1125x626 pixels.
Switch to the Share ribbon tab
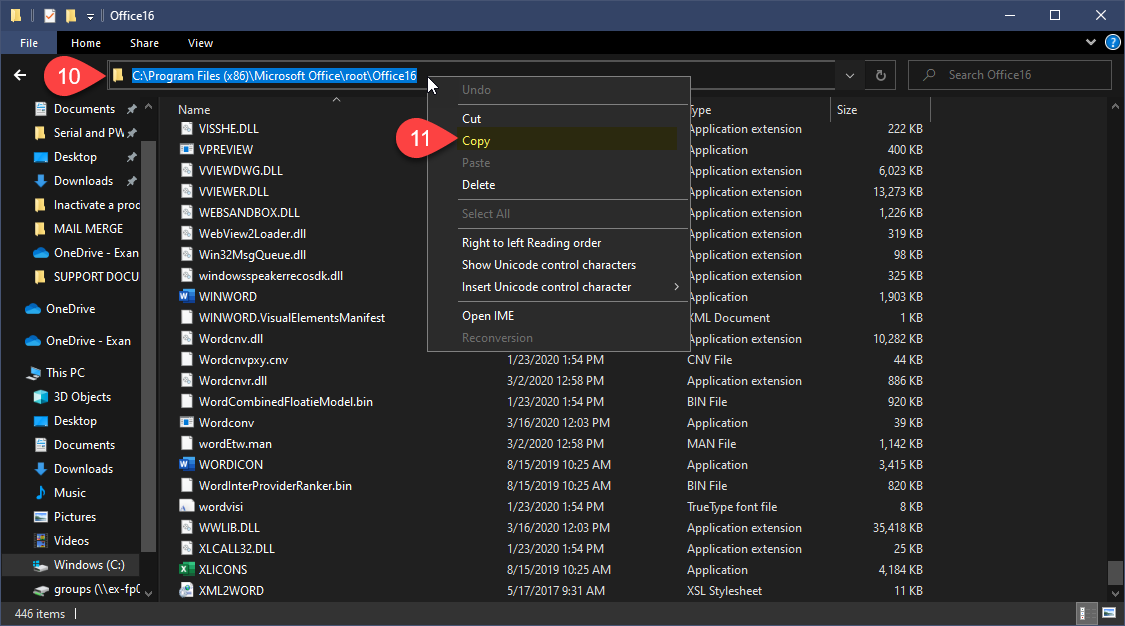(x=144, y=43)
